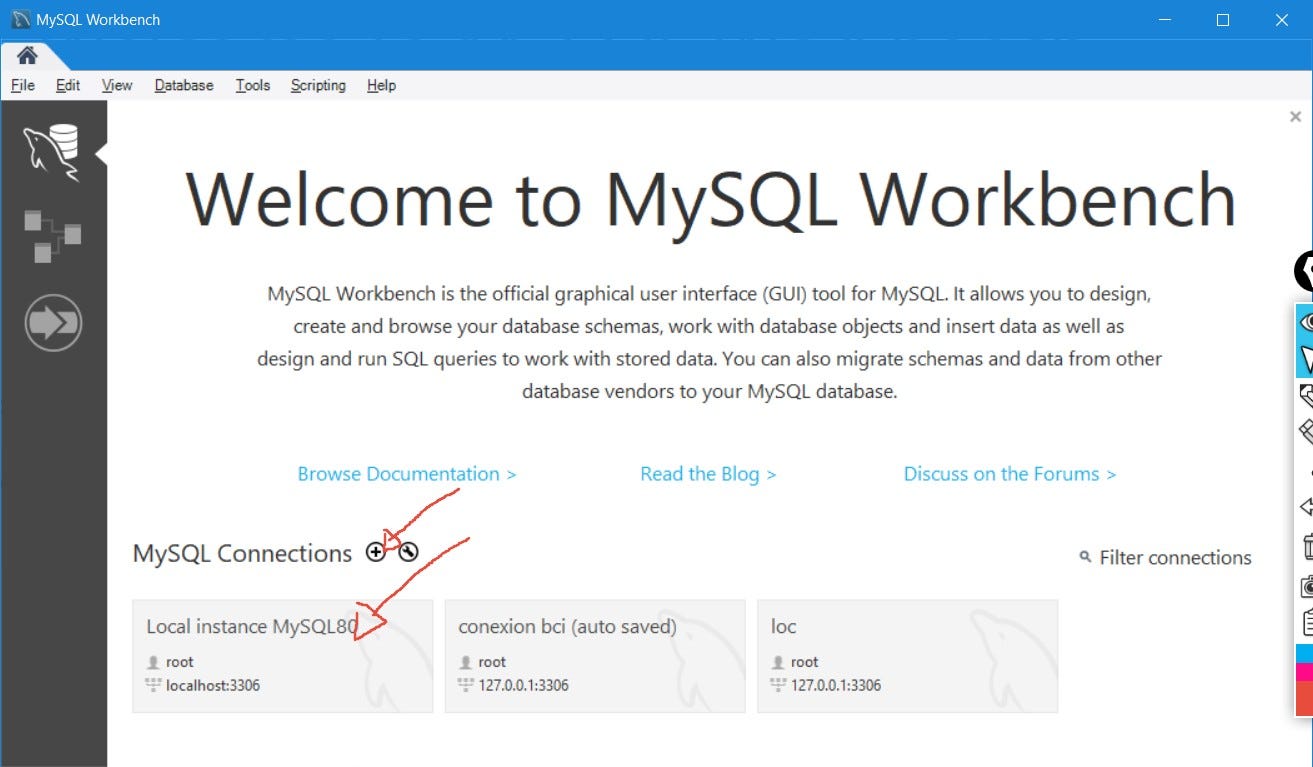Open the loc connection tile
The image size is (1313, 767).
(908, 656)
